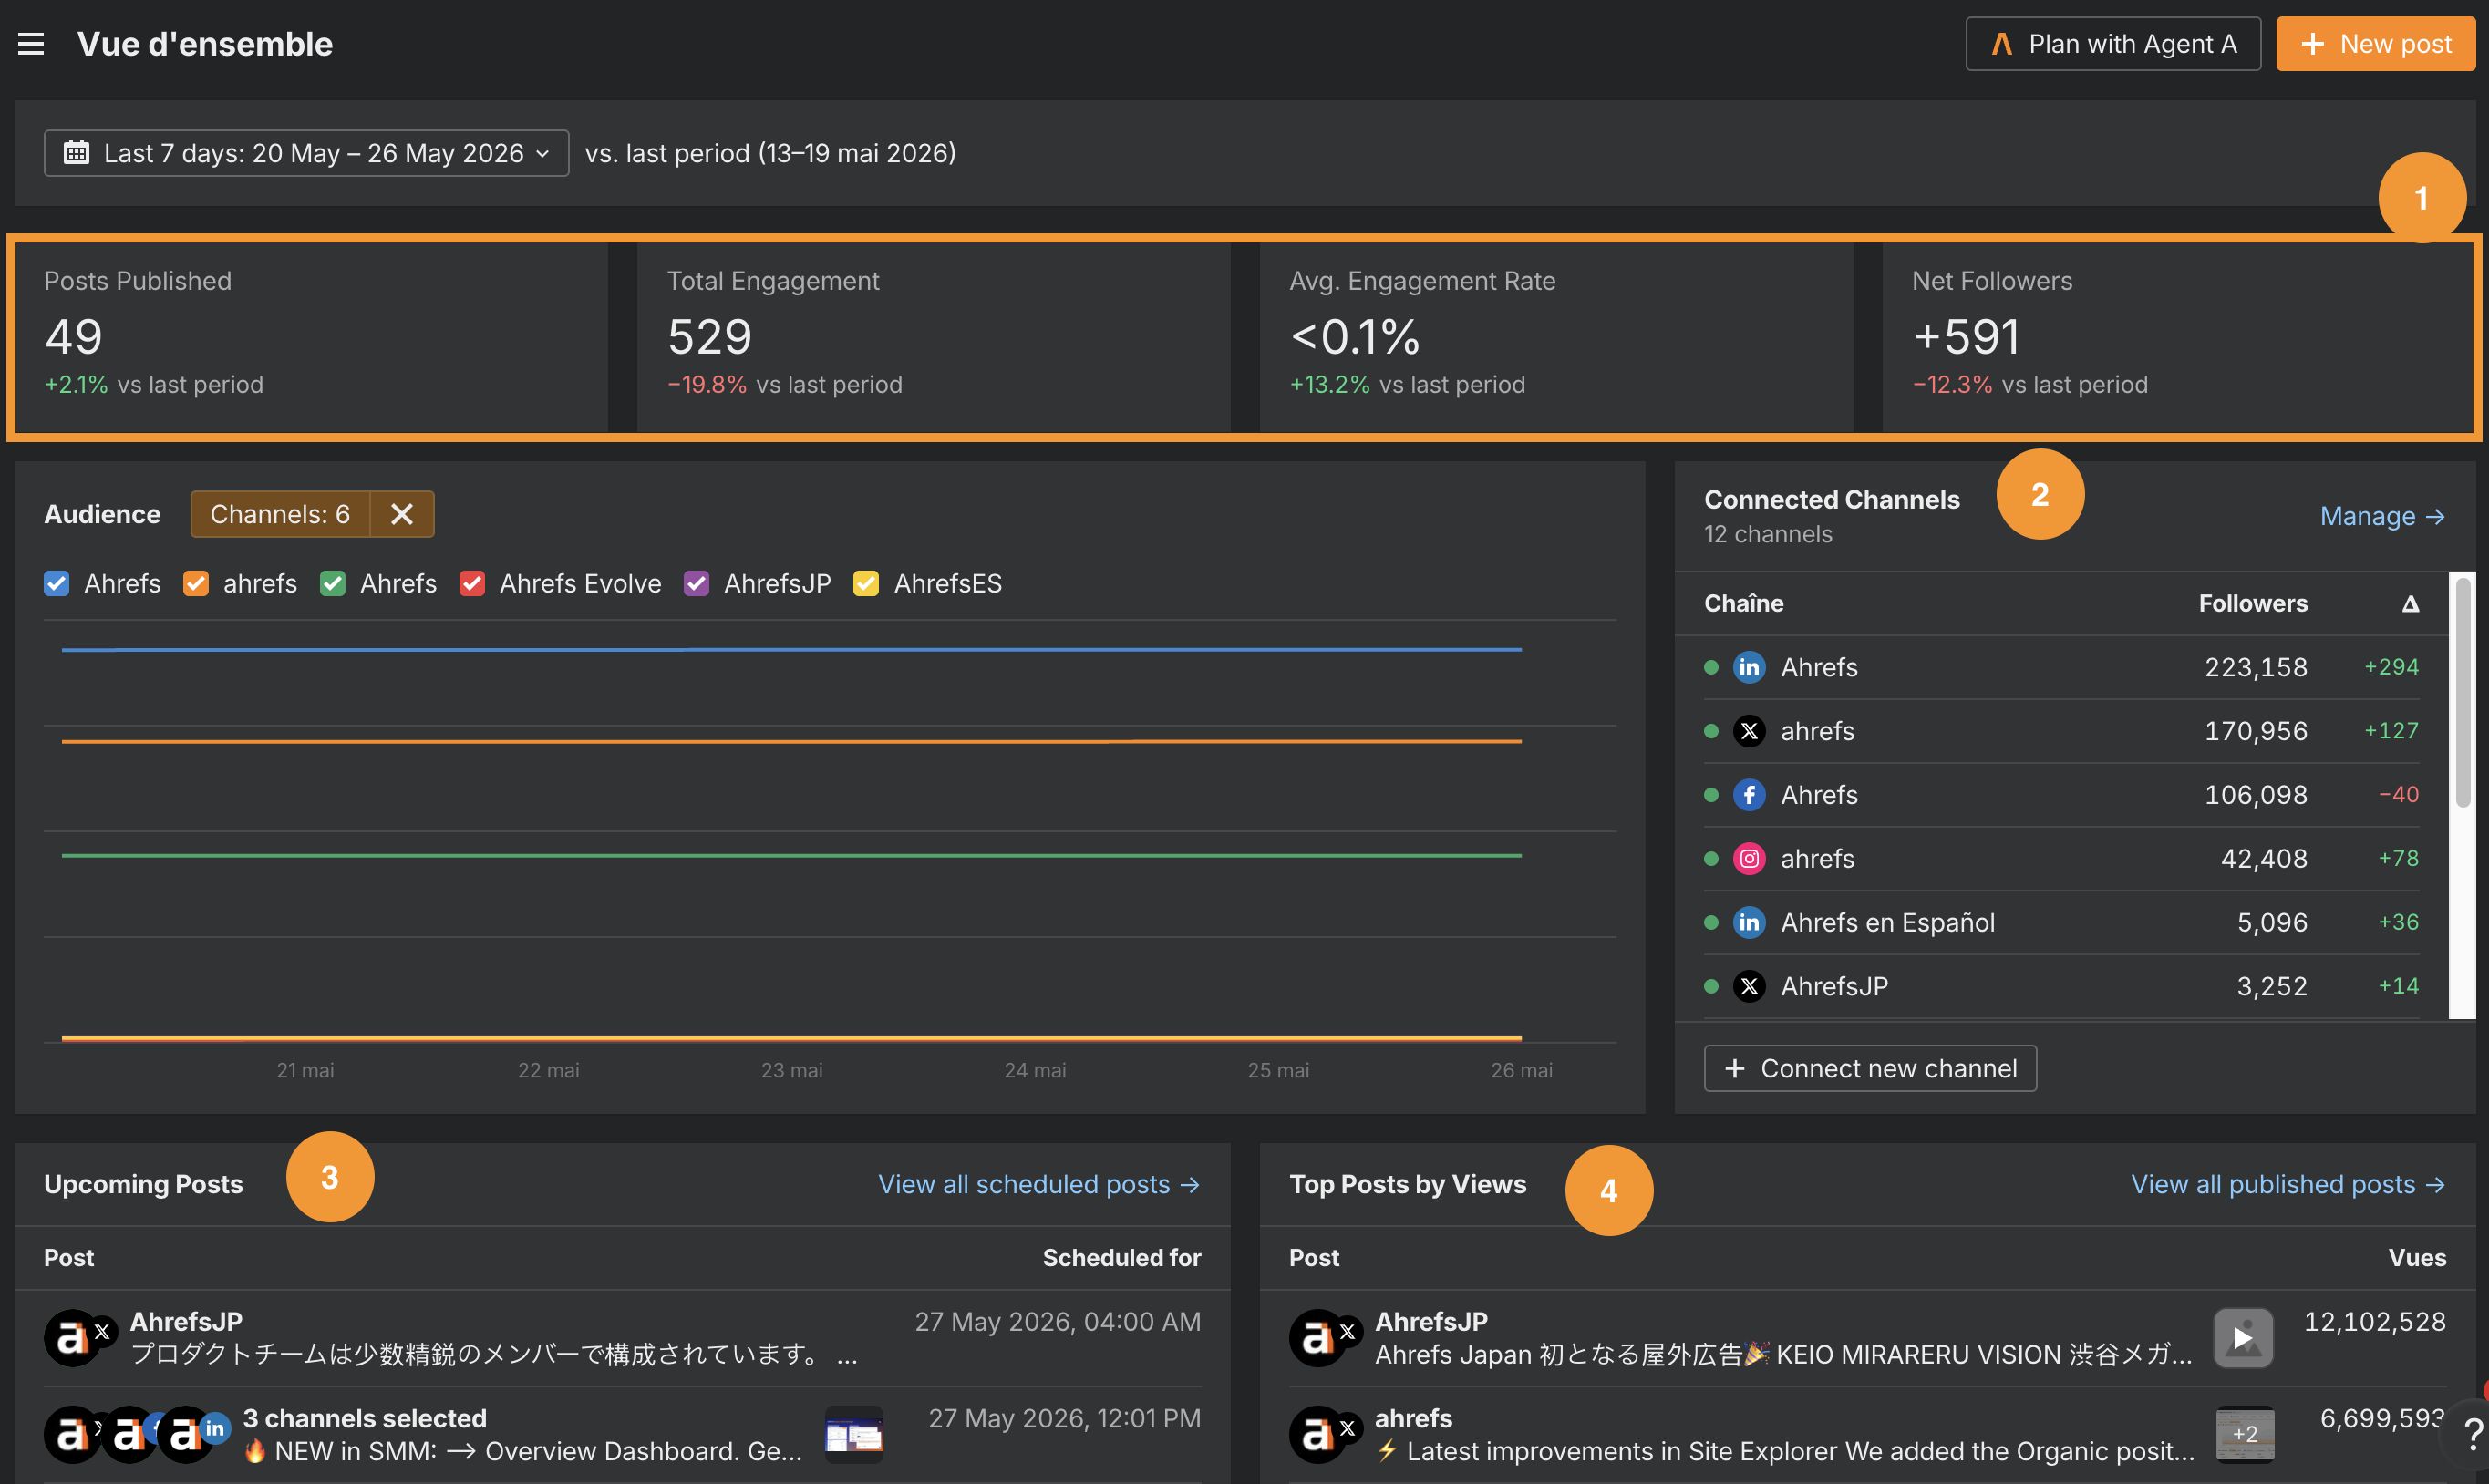Screen dimensions: 2489x1484
Task: Open the Last 7 days date range dropdown
Action: coord(306,153)
